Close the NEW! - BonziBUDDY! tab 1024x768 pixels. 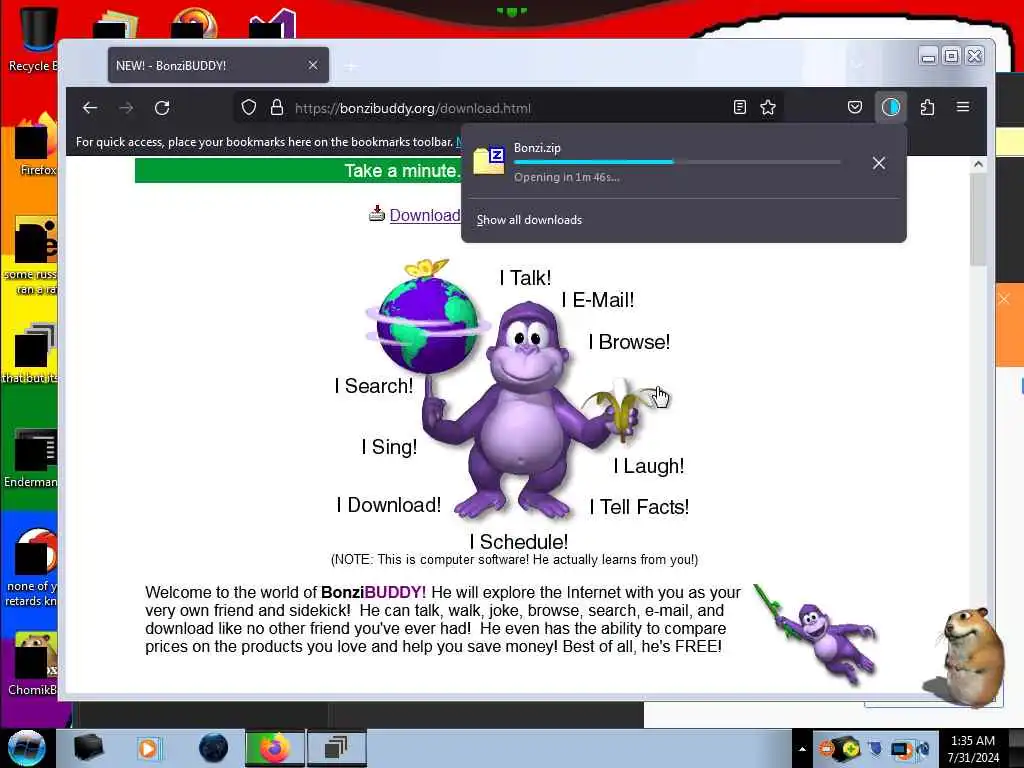[313, 65]
